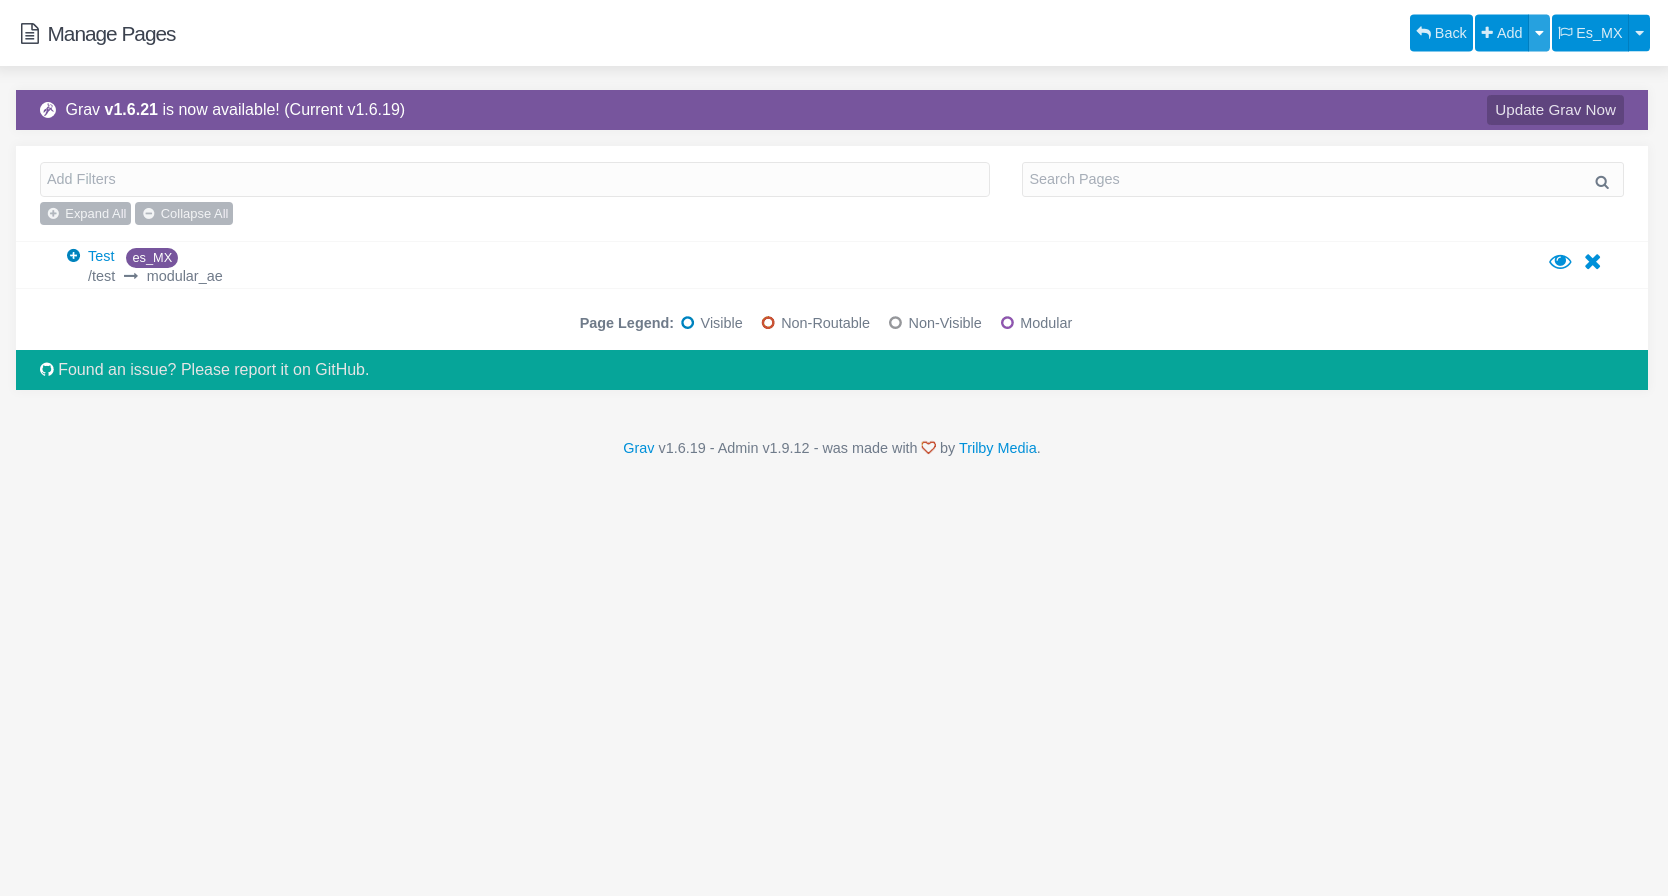Click the GitHub icon in teal bar

point(47,370)
